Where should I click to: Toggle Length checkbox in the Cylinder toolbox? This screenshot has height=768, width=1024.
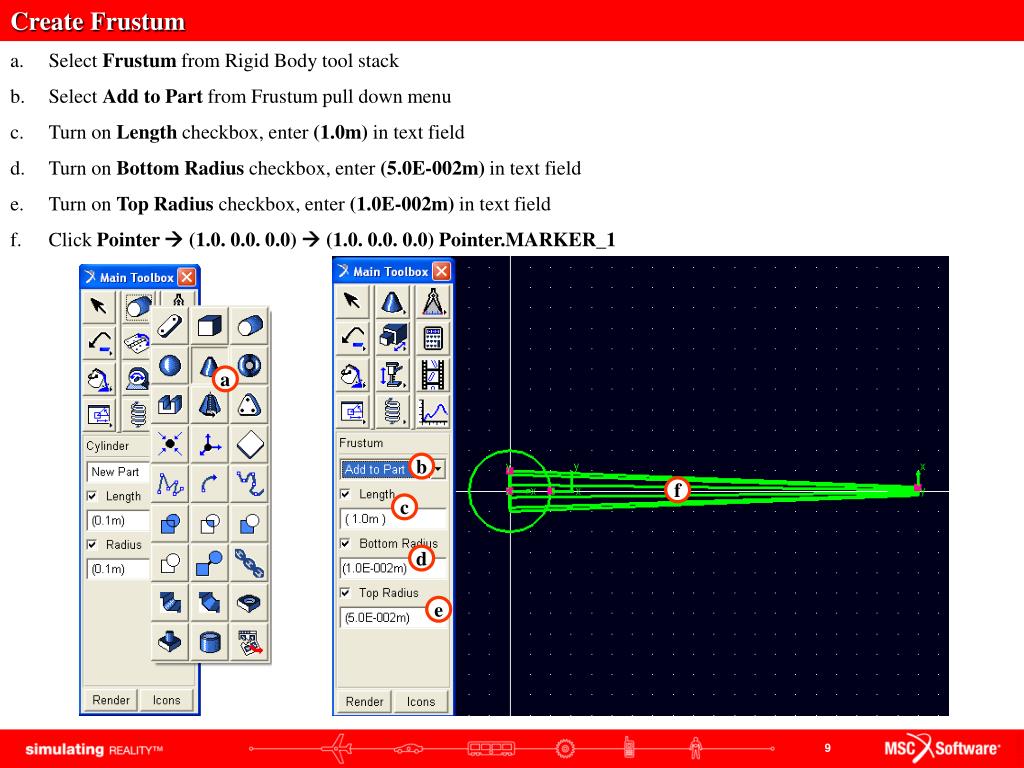click(x=92, y=496)
